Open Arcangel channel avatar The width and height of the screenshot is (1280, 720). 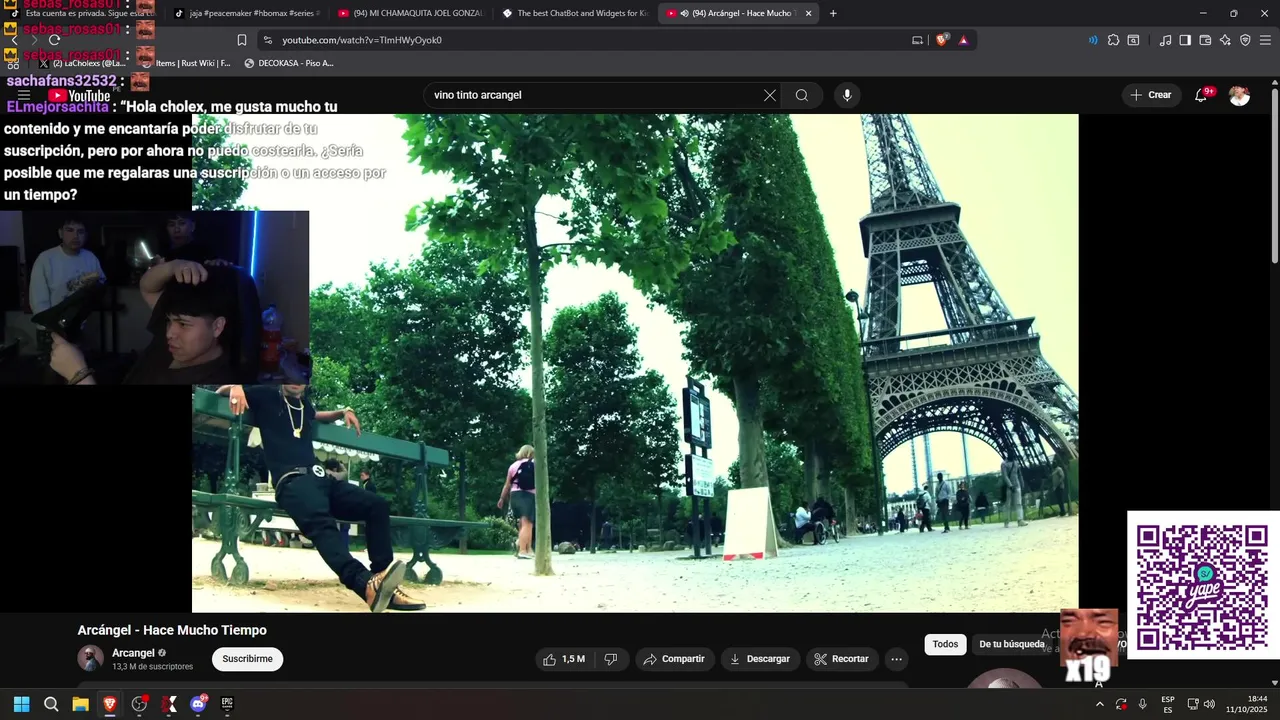91,658
